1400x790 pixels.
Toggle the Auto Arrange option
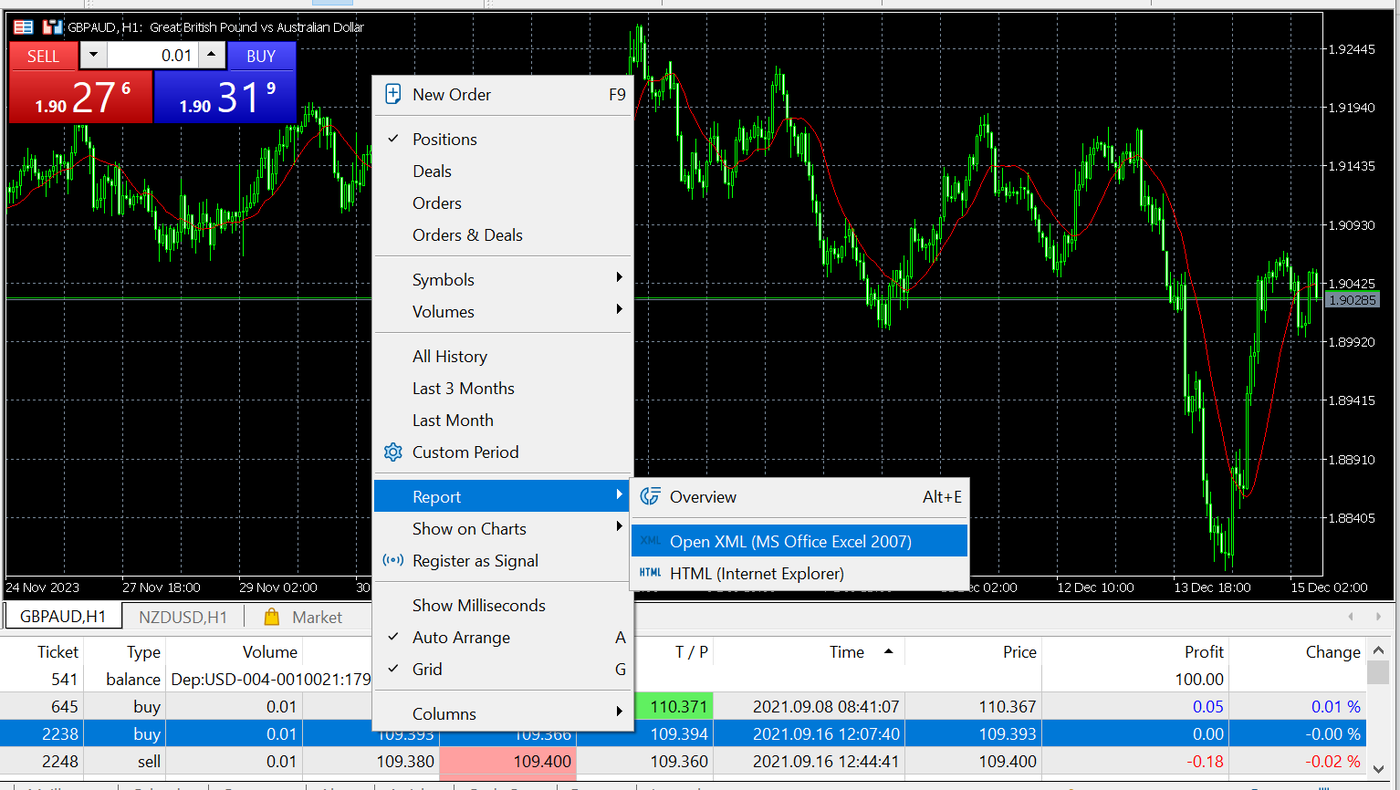point(460,637)
